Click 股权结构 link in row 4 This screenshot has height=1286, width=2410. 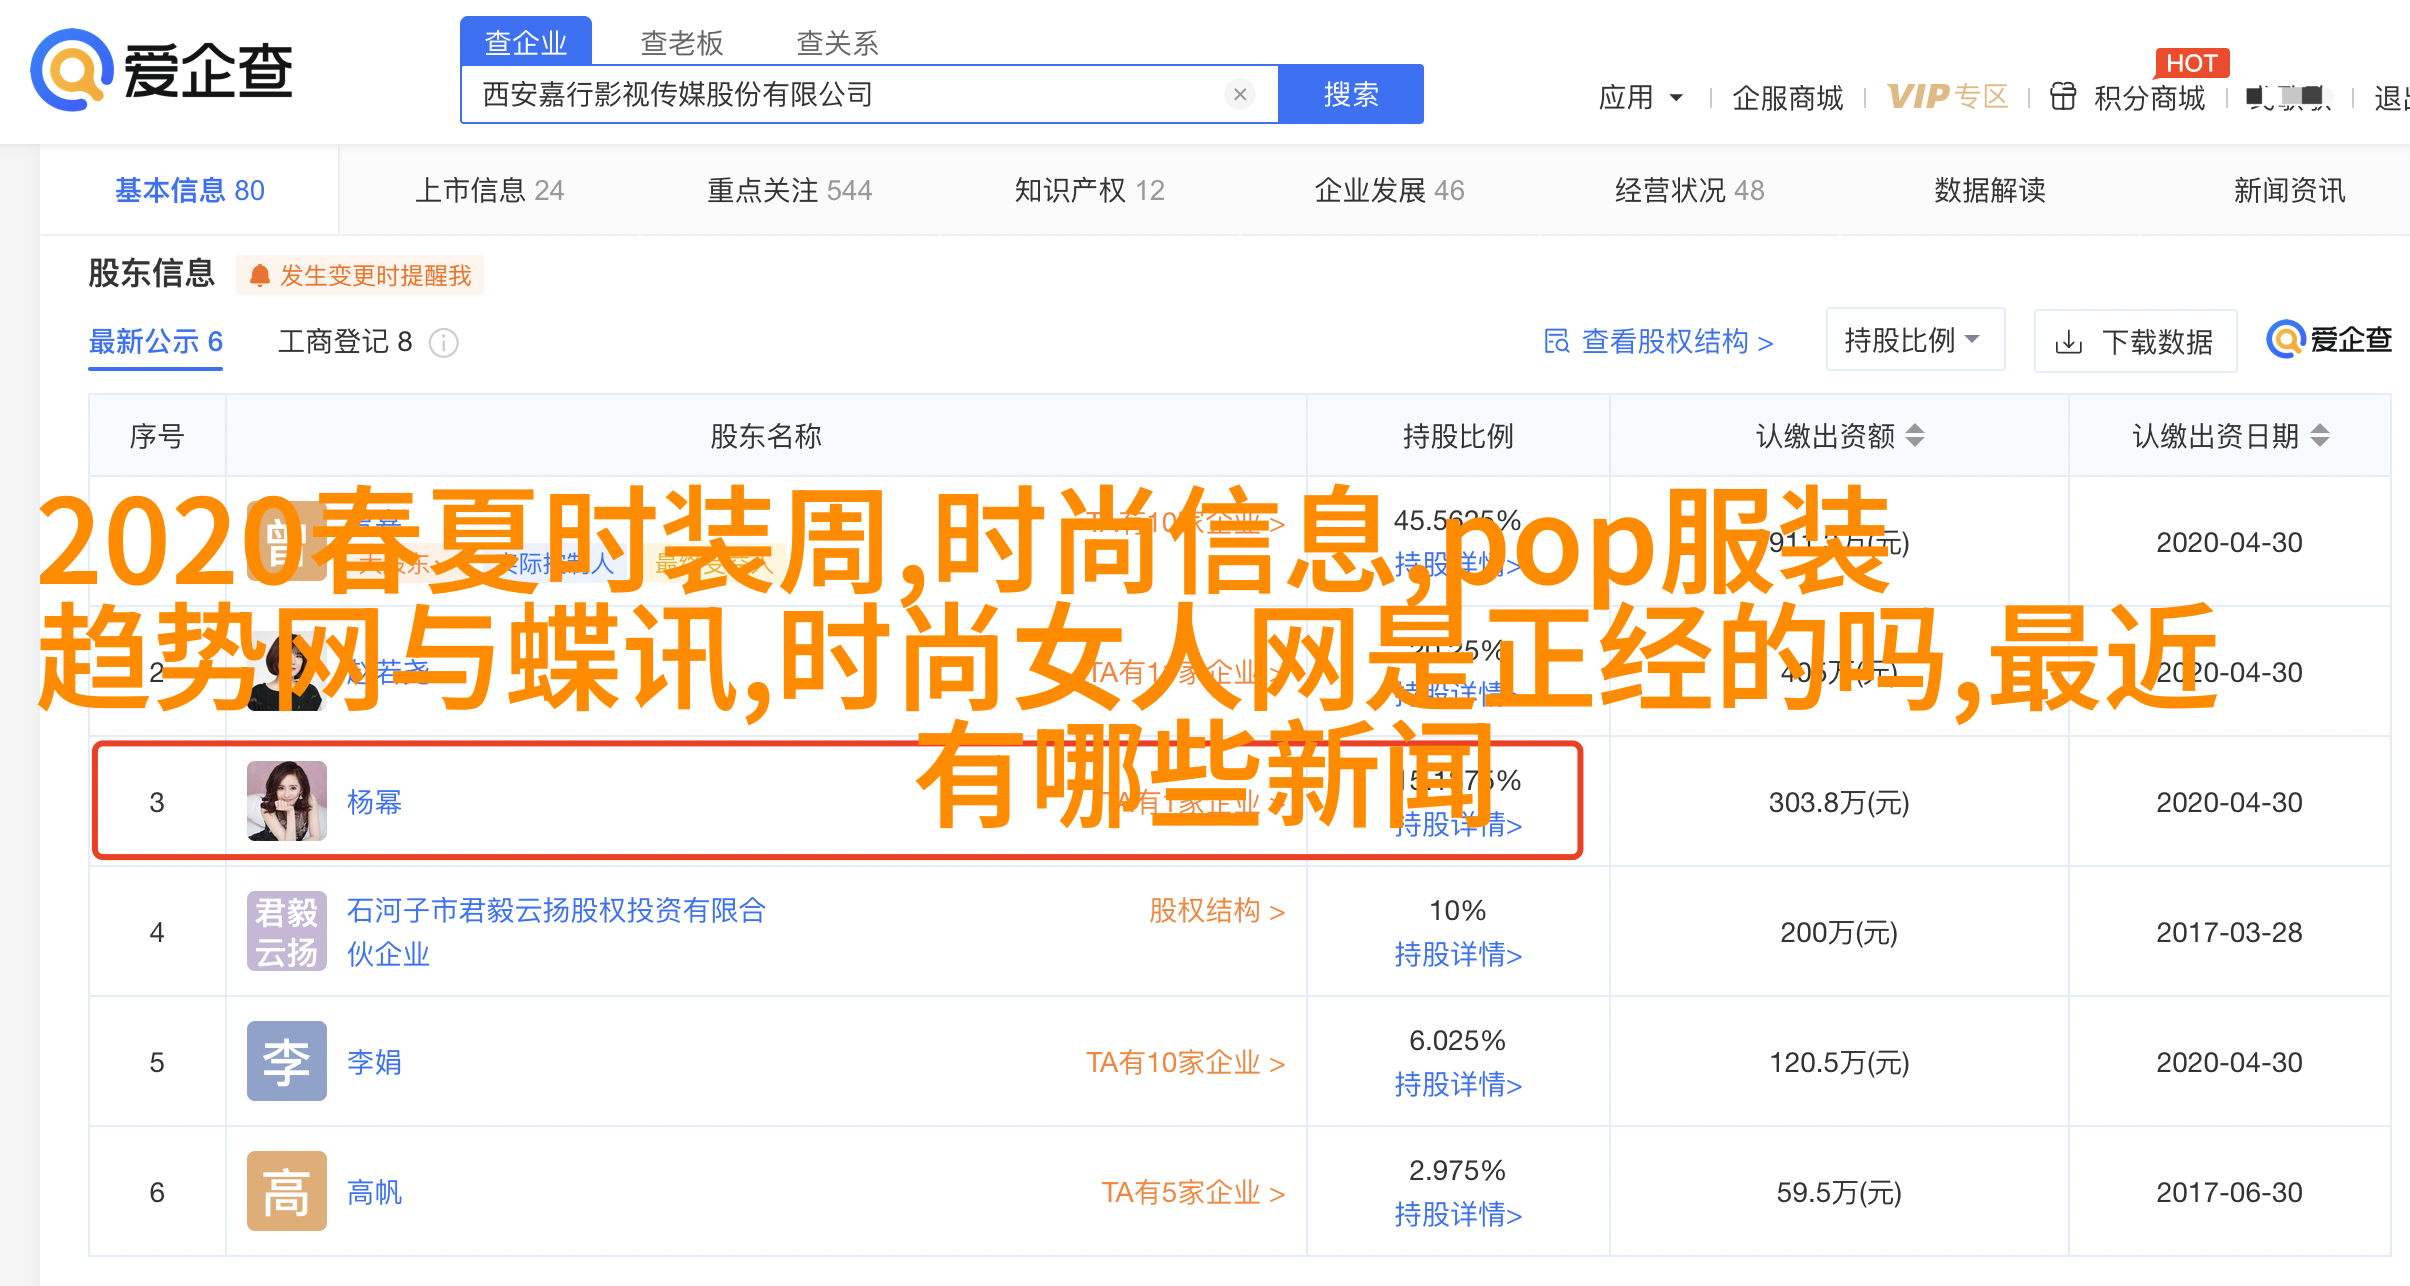(x=1217, y=911)
